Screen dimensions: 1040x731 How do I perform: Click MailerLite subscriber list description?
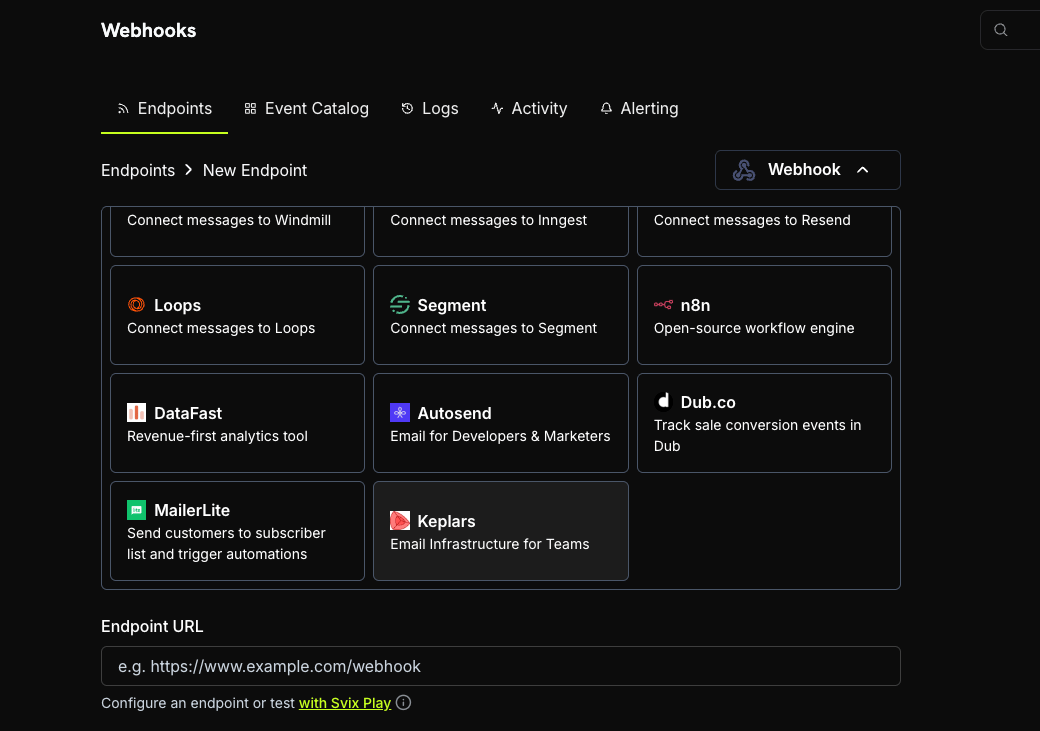pyautogui.click(x=226, y=543)
